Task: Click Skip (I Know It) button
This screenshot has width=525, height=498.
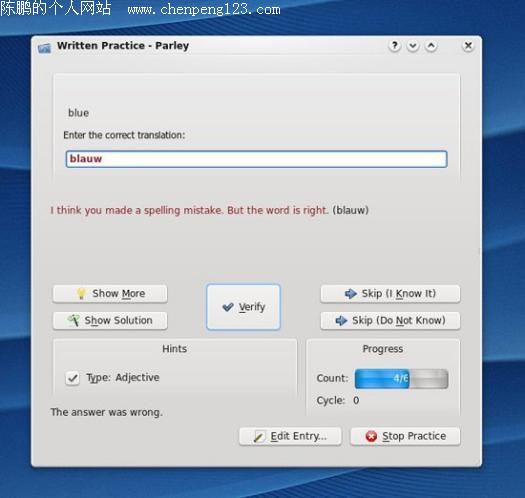Action: [390, 294]
